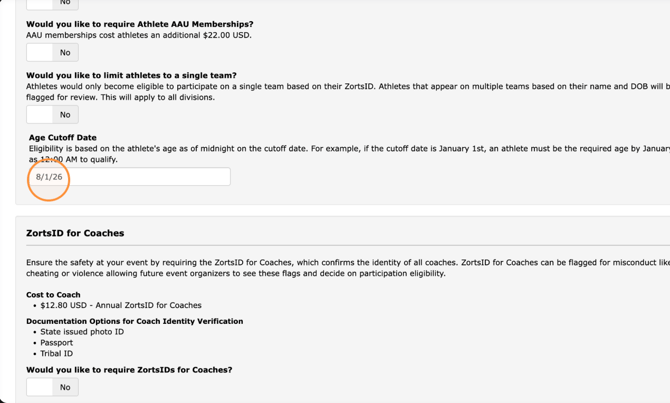
Task: Click the limit athletes to single team question
Action: click(131, 75)
